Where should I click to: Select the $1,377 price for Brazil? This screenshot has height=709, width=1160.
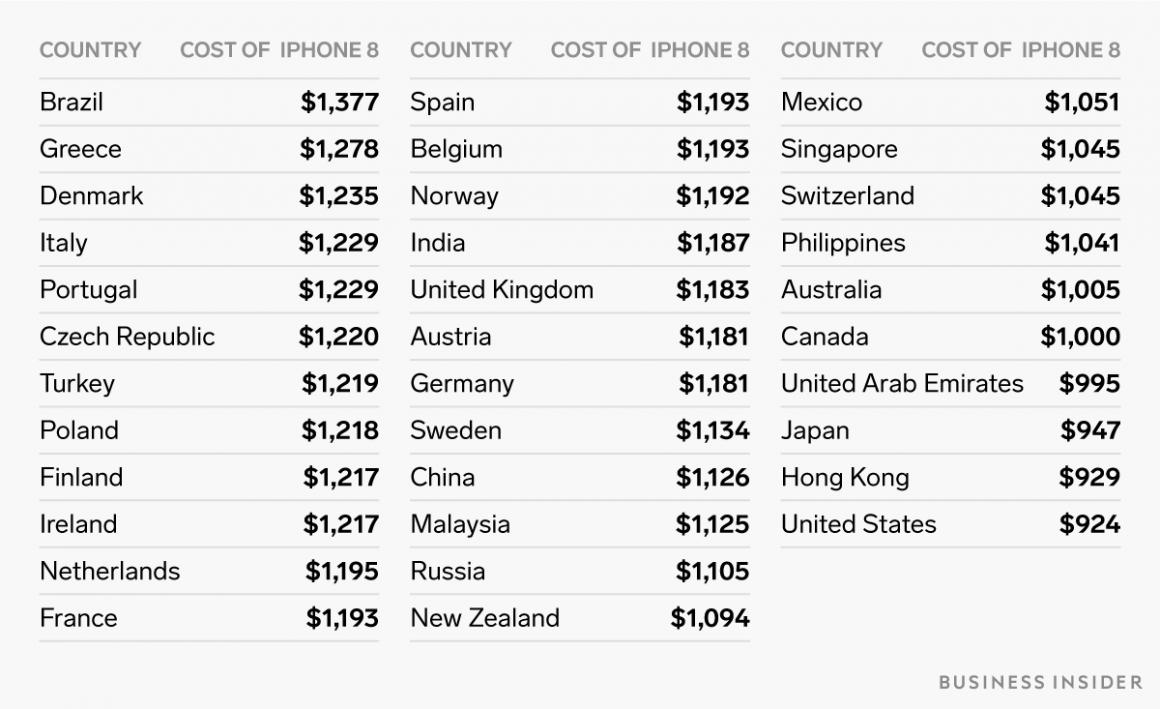[339, 102]
